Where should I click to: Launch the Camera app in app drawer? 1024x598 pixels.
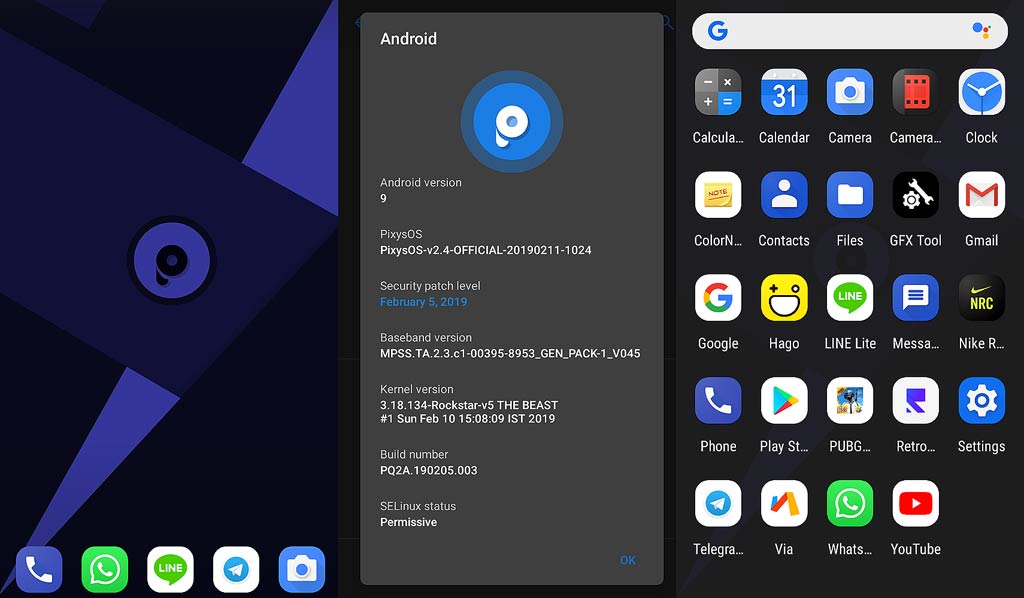(x=850, y=92)
